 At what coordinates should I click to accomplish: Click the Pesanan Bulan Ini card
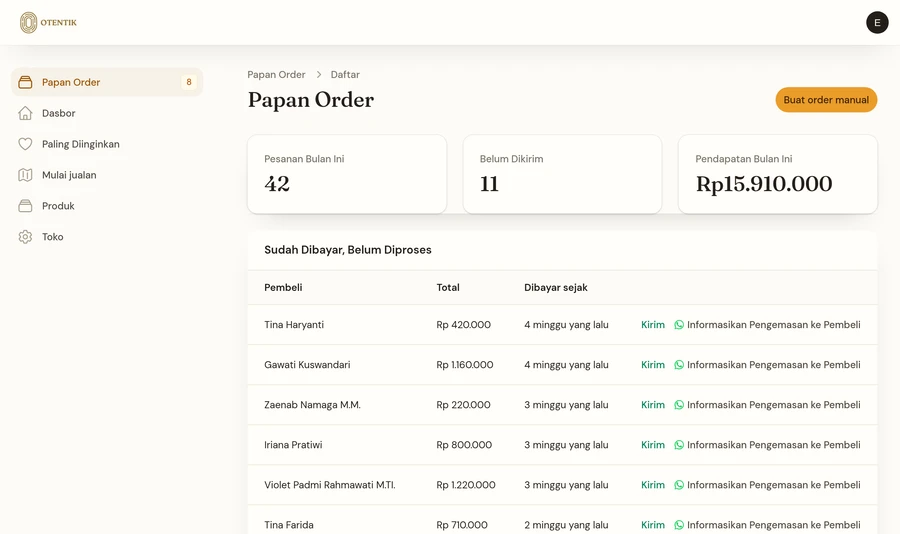point(347,174)
